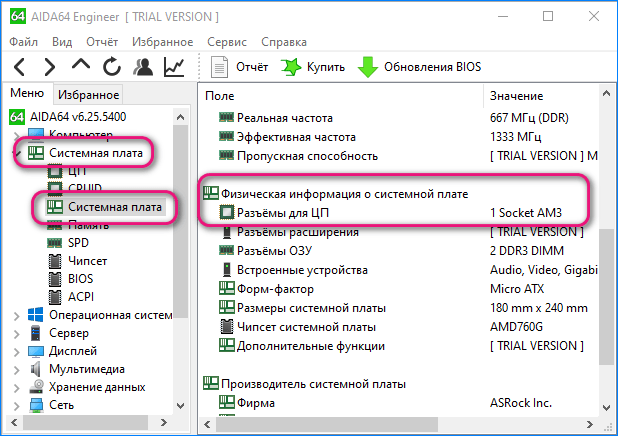Select Хранение данных in the tree

tap(97, 387)
